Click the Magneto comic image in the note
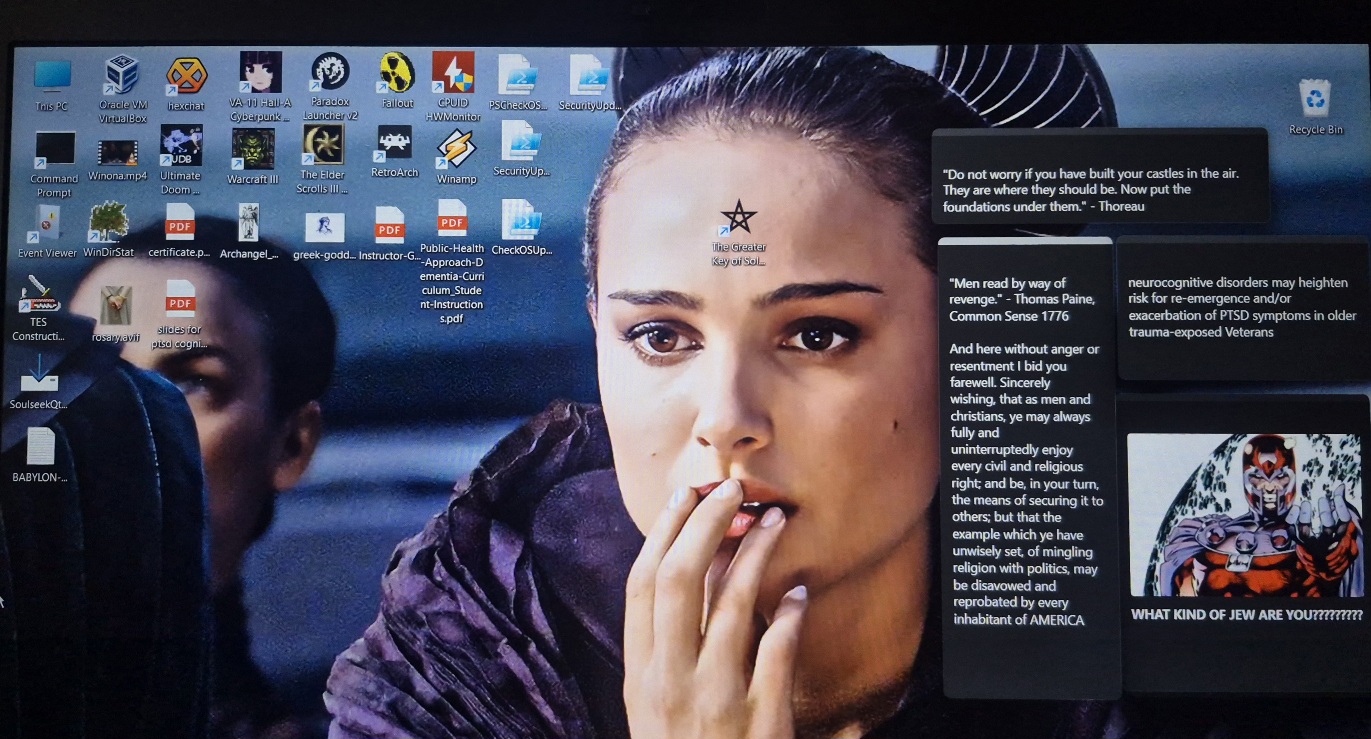The image size is (1371, 739). pyautogui.click(x=1244, y=515)
